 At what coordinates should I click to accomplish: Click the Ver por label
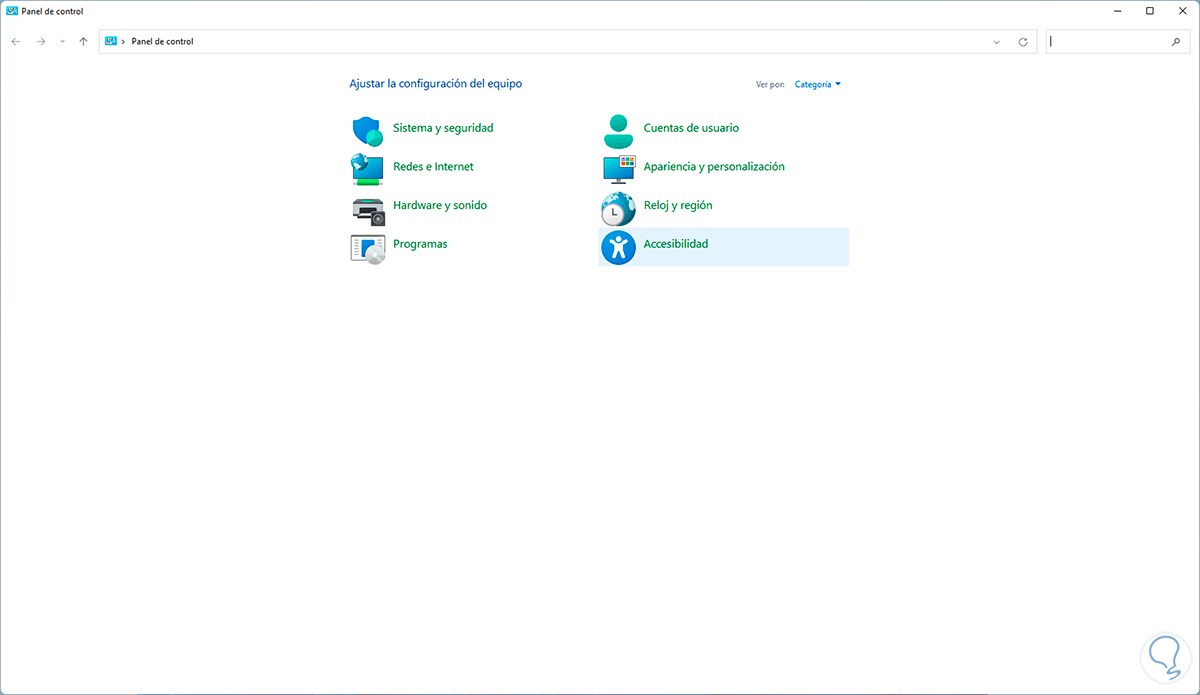[770, 85]
